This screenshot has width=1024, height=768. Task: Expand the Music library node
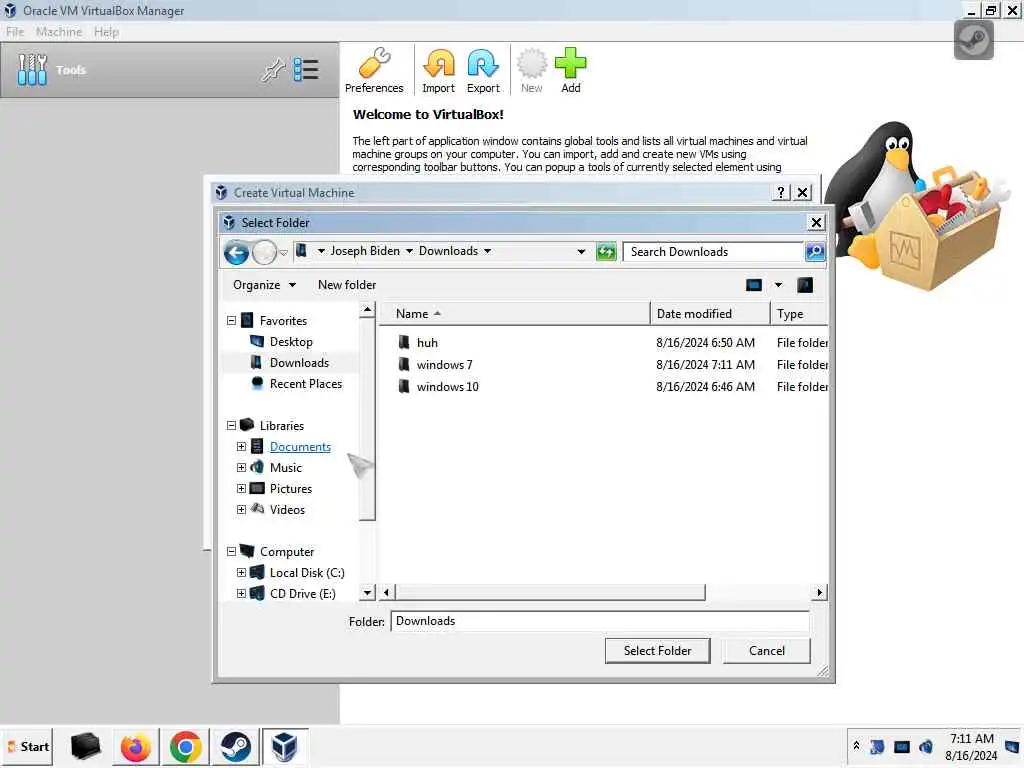coord(242,468)
